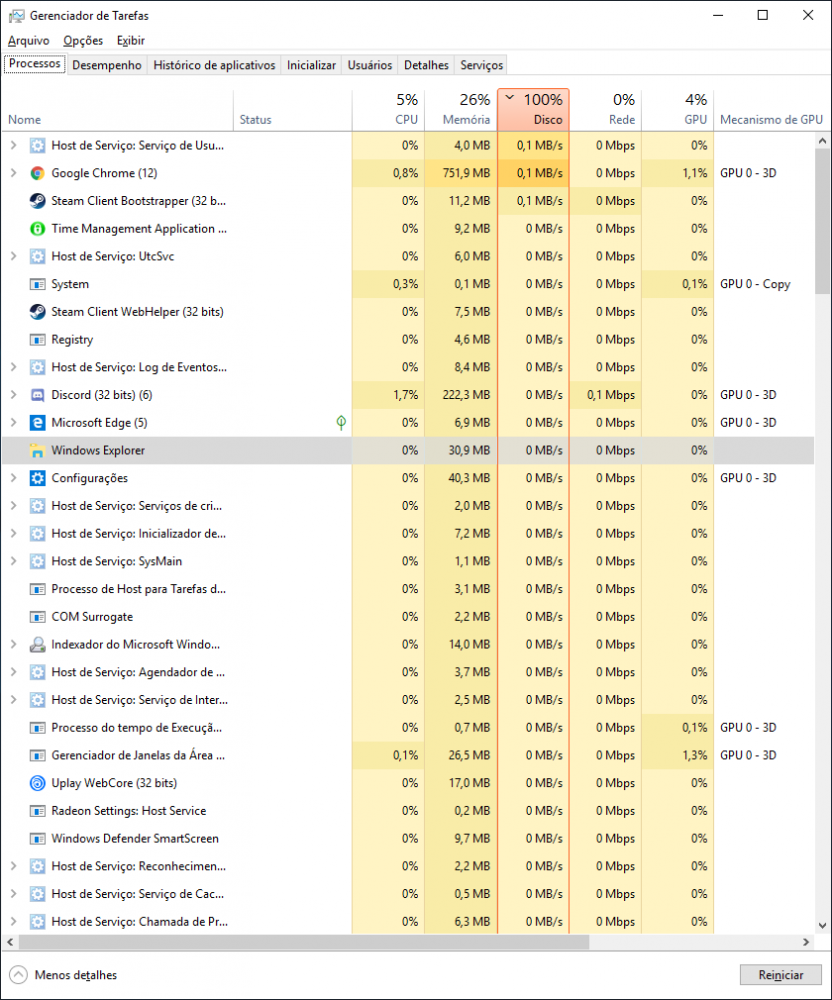Screen dimensions: 832x1000
Task: Expand the Google Chrome process group
Action: [13, 173]
